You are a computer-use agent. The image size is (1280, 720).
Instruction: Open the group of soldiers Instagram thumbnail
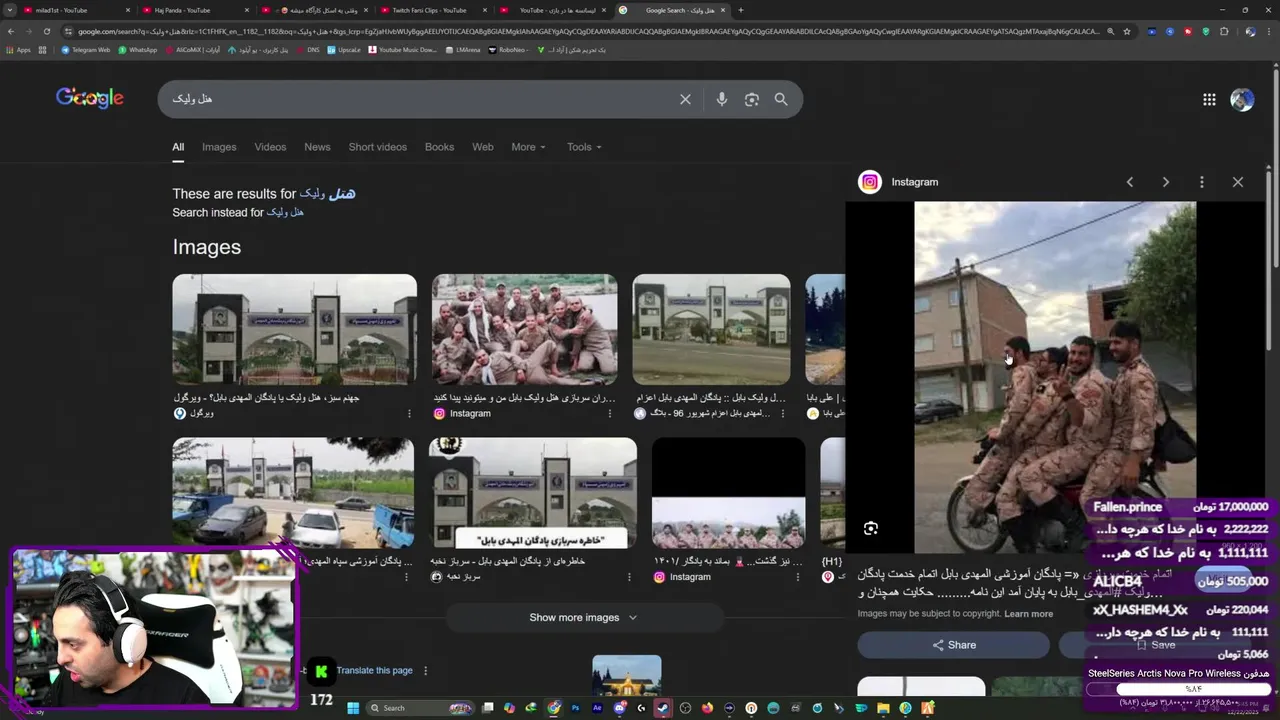tap(525, 330)
